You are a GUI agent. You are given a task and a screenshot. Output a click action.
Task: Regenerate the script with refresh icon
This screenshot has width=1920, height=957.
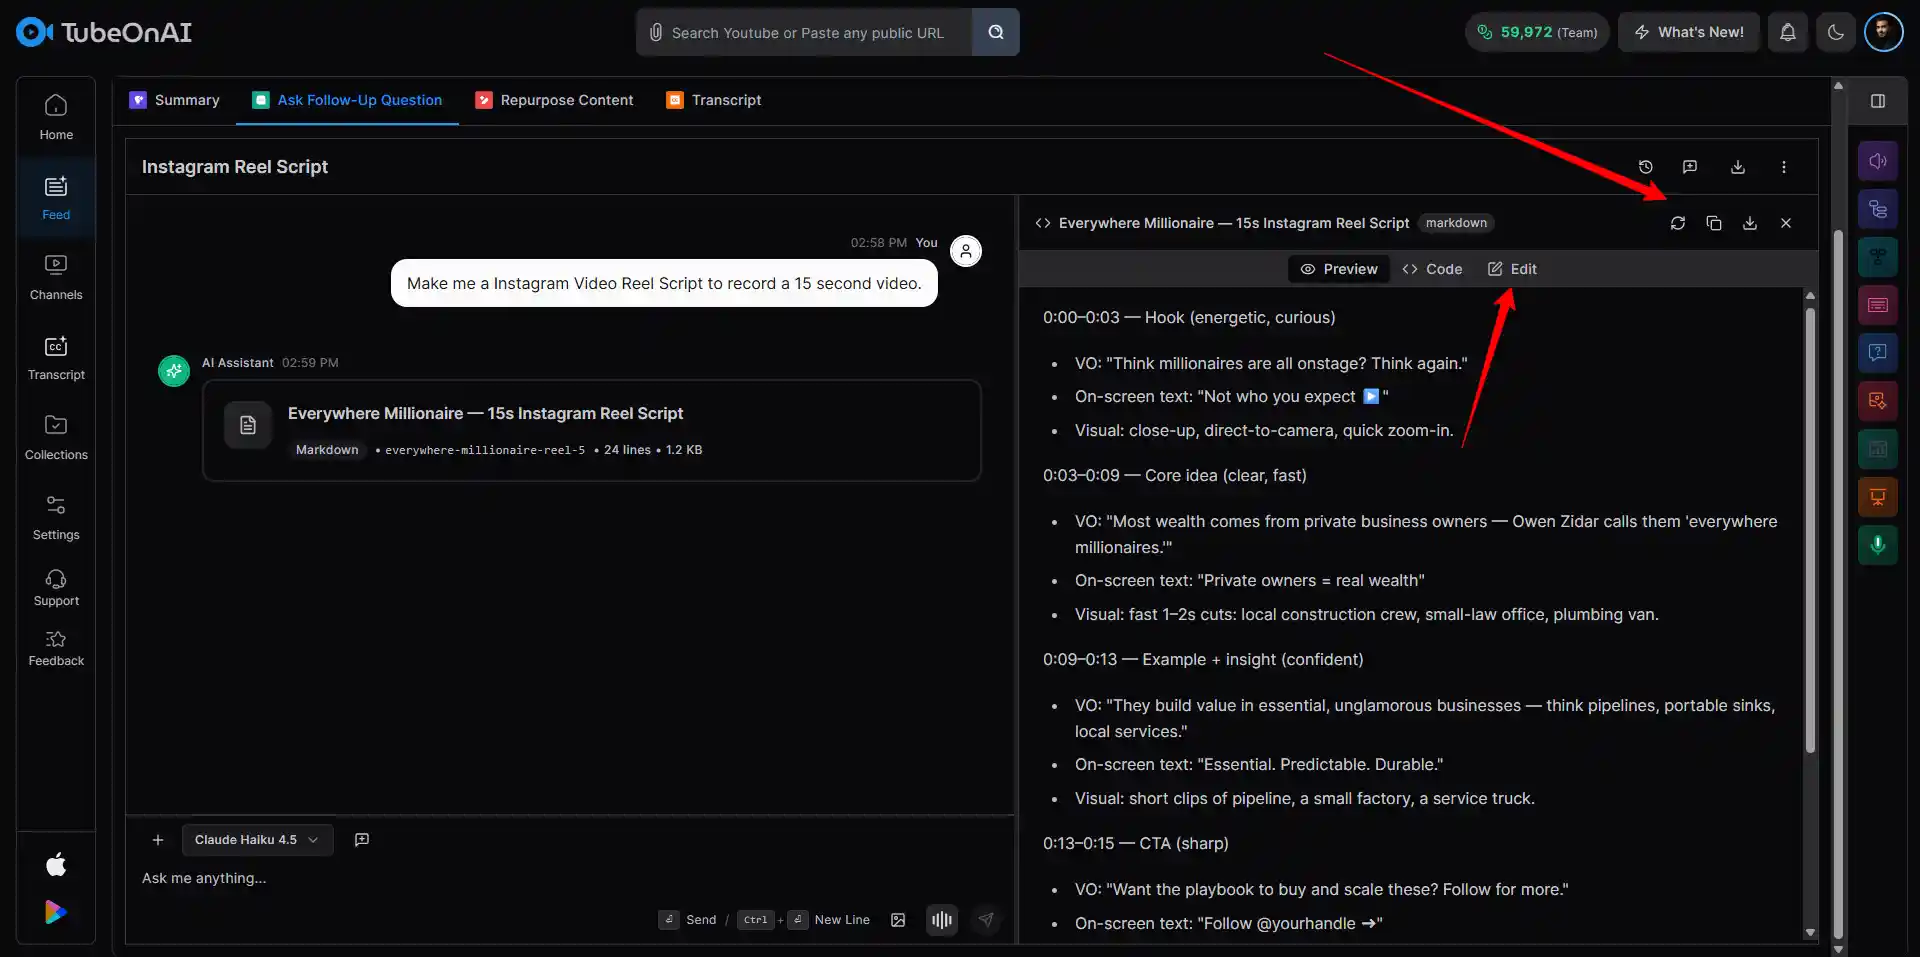(1678, 223)
